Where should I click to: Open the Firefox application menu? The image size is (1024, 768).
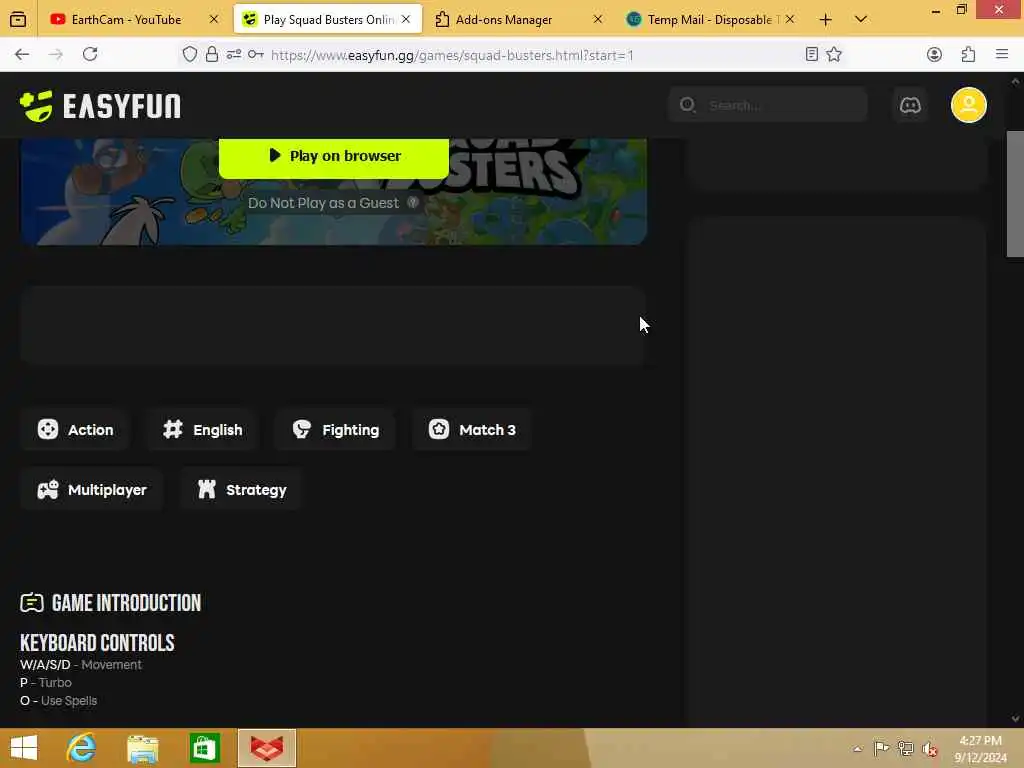(1002, 54)
